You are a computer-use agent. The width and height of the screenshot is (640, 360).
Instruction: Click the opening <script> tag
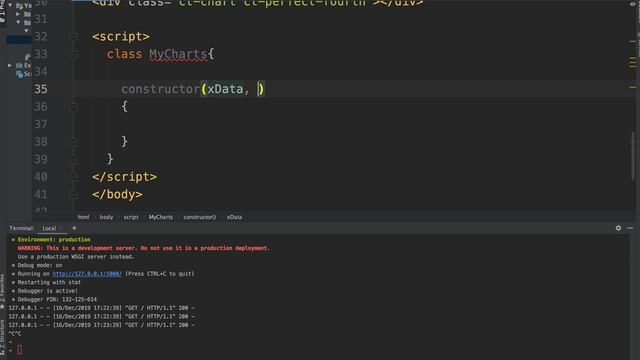pos(121,37)
